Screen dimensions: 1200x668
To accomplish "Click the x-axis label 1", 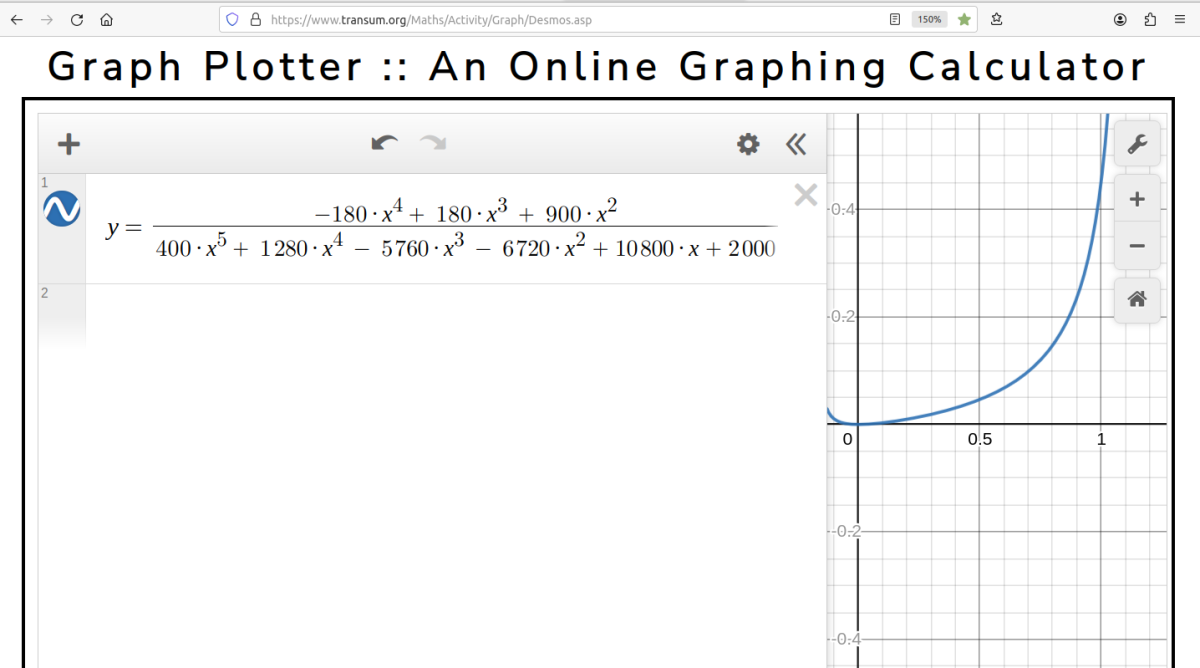I will (1101, 440).
